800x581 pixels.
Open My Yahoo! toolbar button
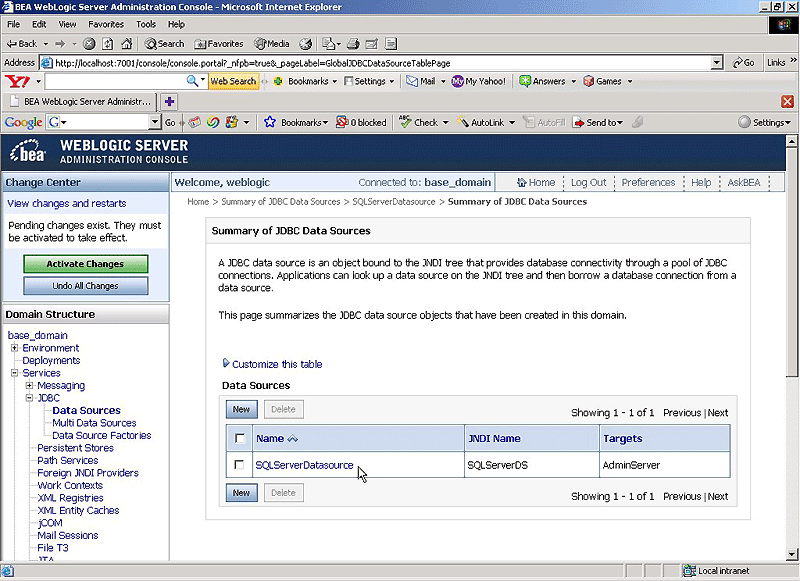479,81
